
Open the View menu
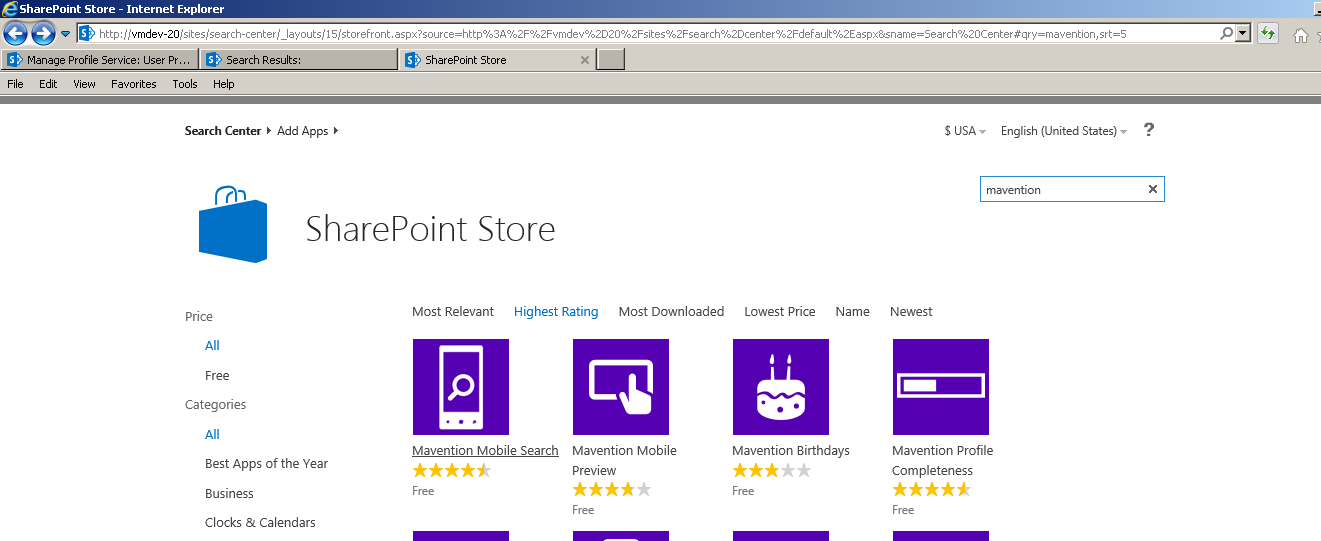click(x=84, y=84)
